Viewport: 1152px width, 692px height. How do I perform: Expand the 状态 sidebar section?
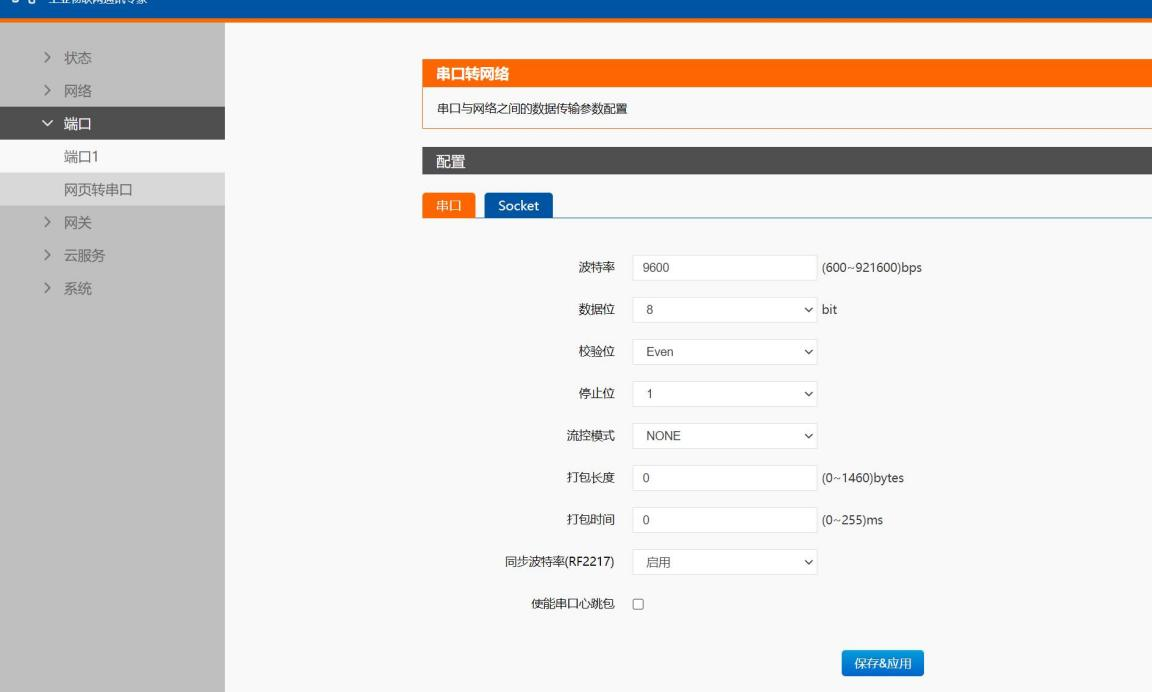click(x=77, y=58)
